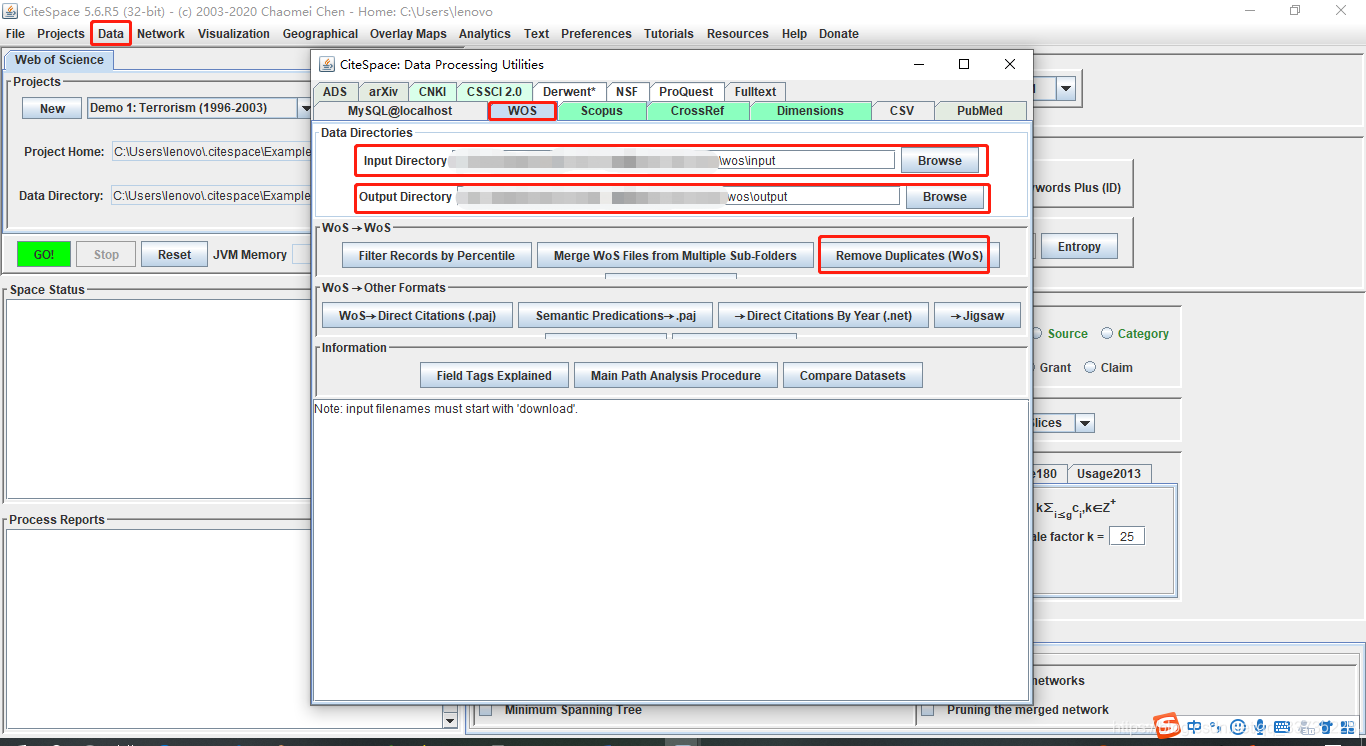1366x746 pixels.
Task: Click WoS→Direct Citations (.paj) button
Action: coord(418,316)
